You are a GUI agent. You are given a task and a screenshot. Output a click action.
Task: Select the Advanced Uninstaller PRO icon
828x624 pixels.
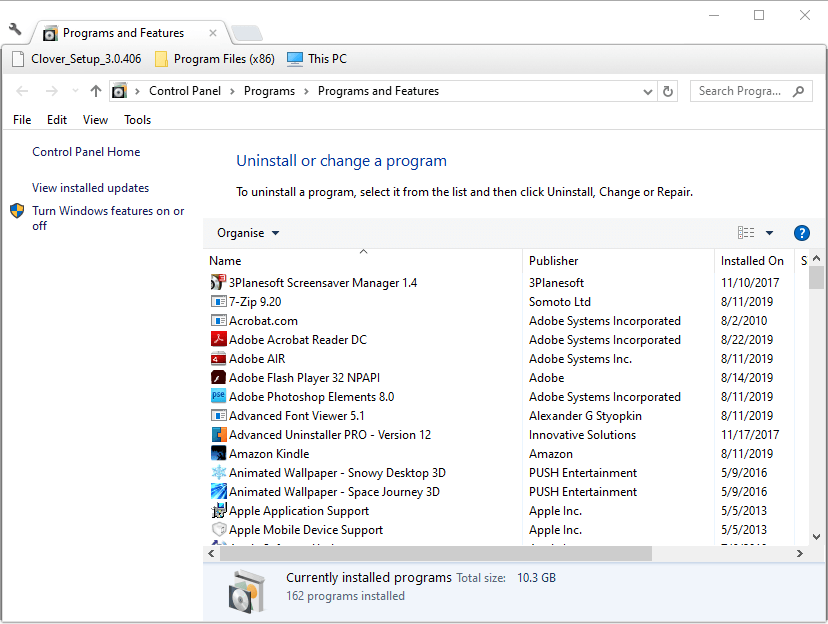218,434
